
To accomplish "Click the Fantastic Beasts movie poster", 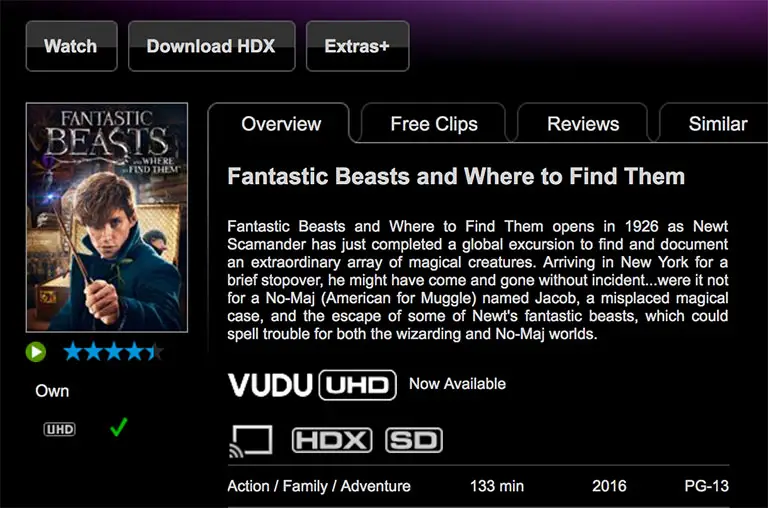I will [x=107, y=218].
